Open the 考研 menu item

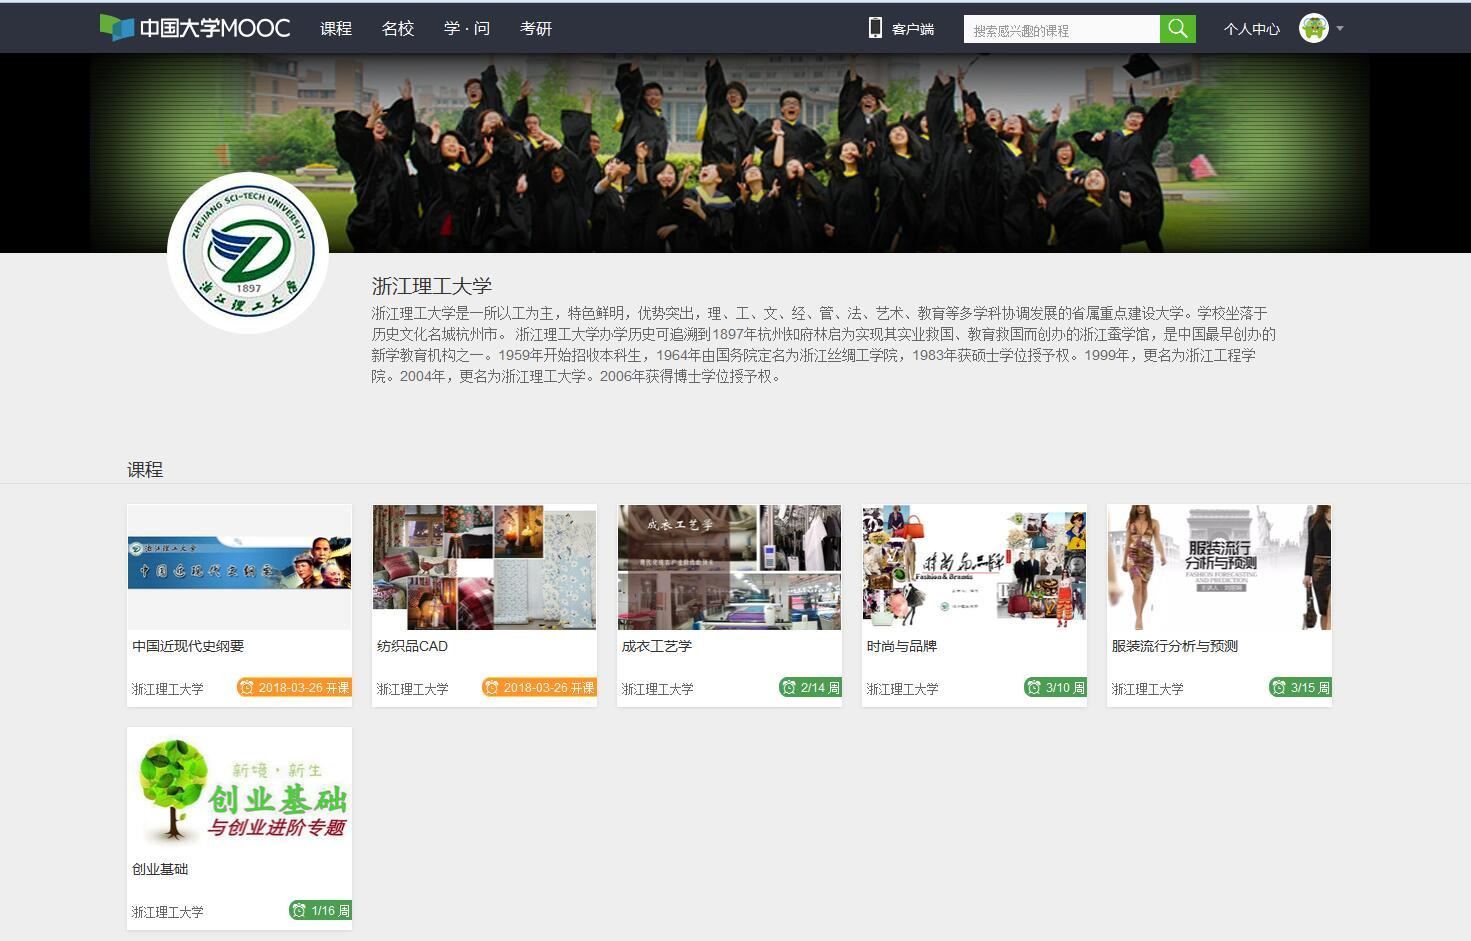pyautogui.click(x=536, y=28)
